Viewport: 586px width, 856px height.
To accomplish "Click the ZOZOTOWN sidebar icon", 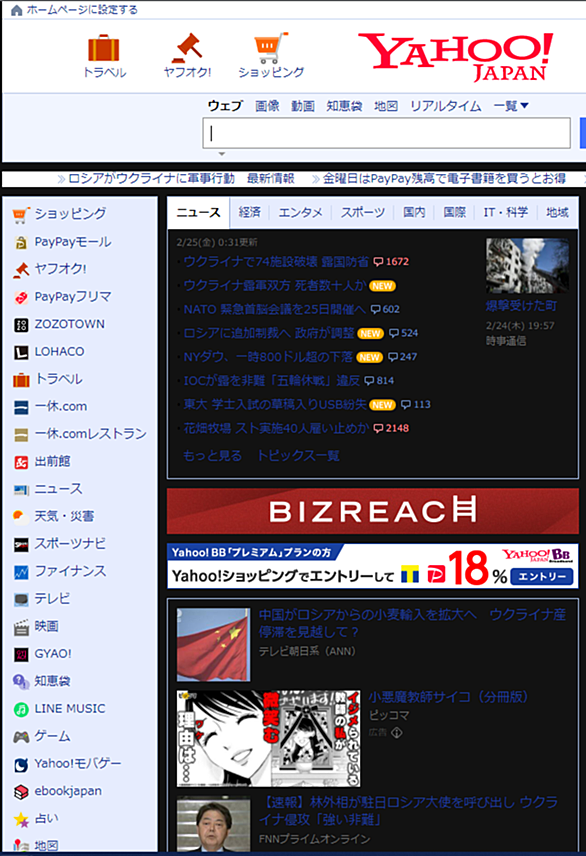I will (x=21, y=325).
